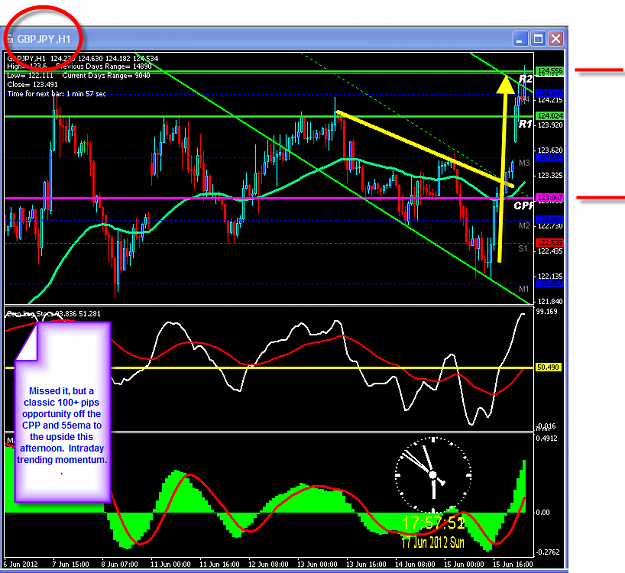Click the 121.840 price axis value

(x=550, y=301)
